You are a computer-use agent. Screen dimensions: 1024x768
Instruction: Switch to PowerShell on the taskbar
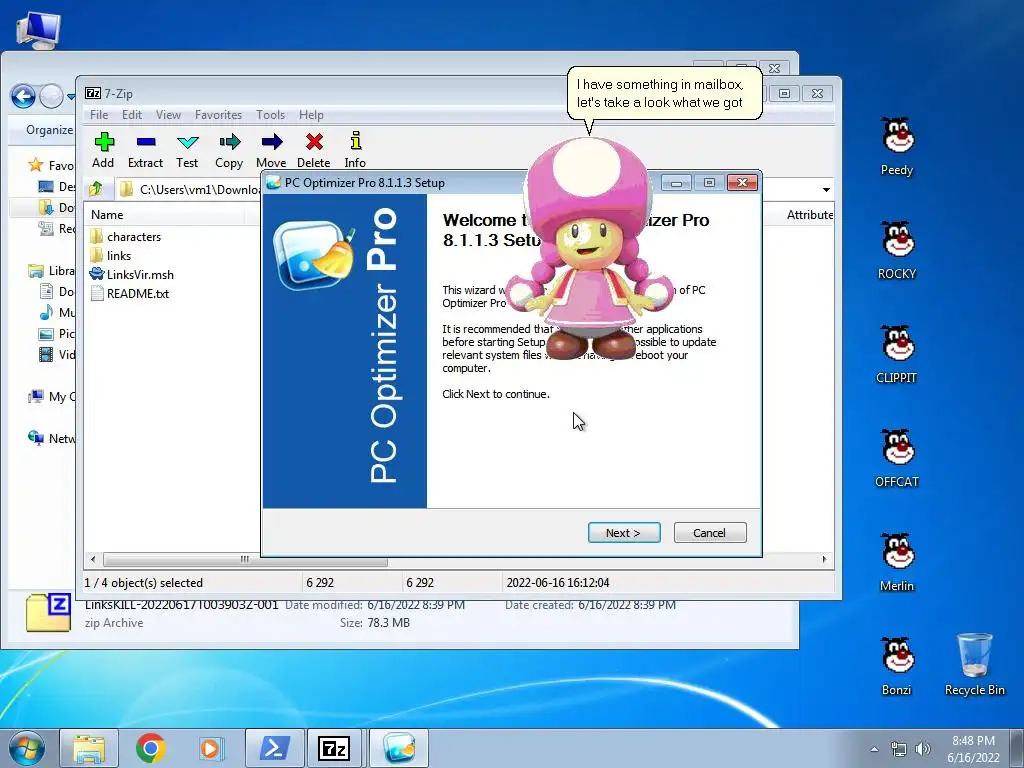[x=275, y=748]
